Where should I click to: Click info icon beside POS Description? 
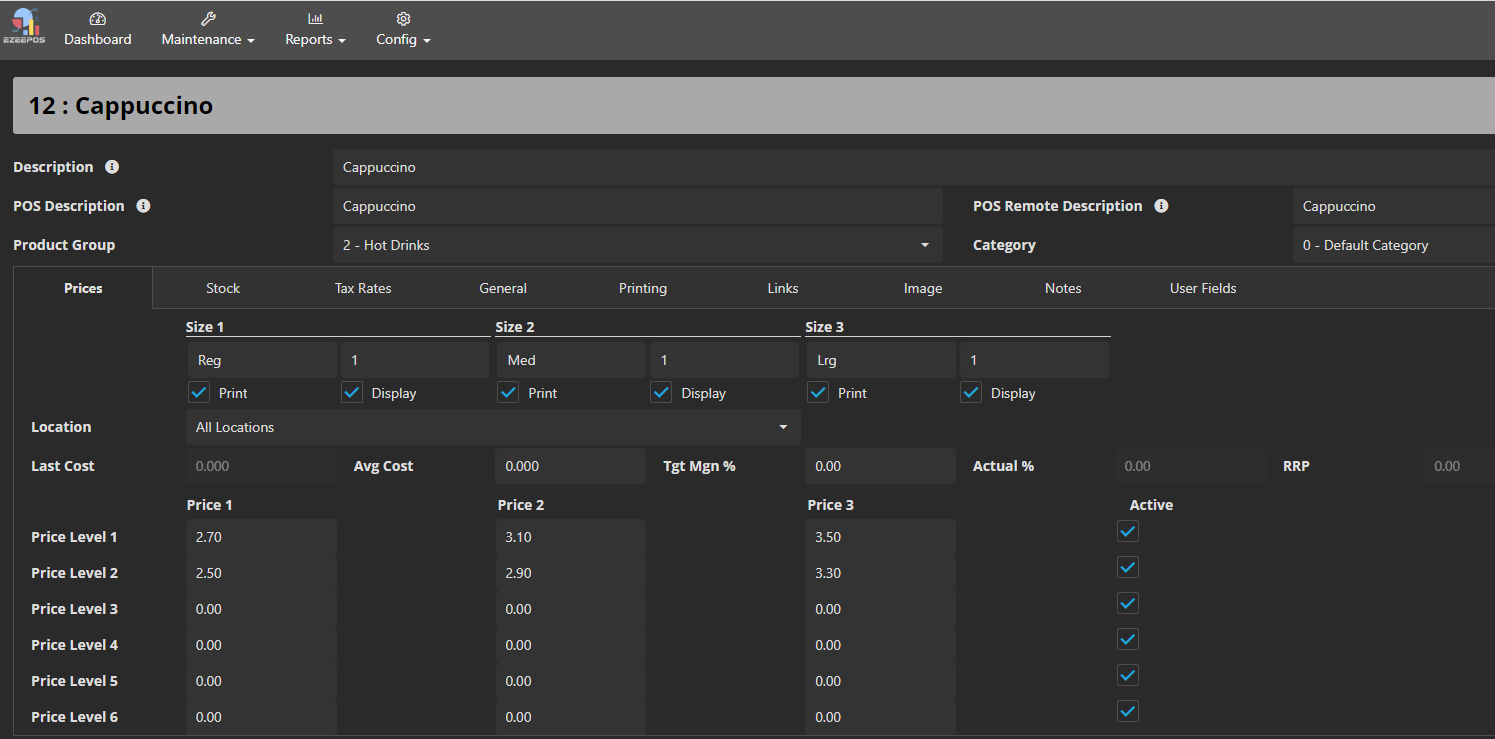click(143, 206)
